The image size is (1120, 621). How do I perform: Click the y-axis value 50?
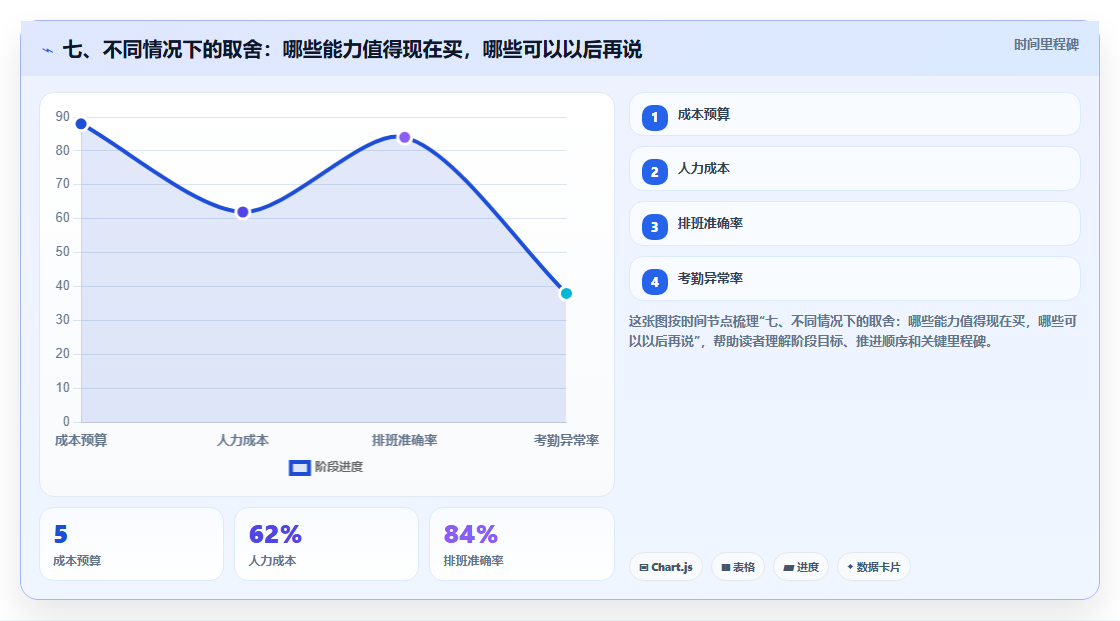(x=63, y=252)
